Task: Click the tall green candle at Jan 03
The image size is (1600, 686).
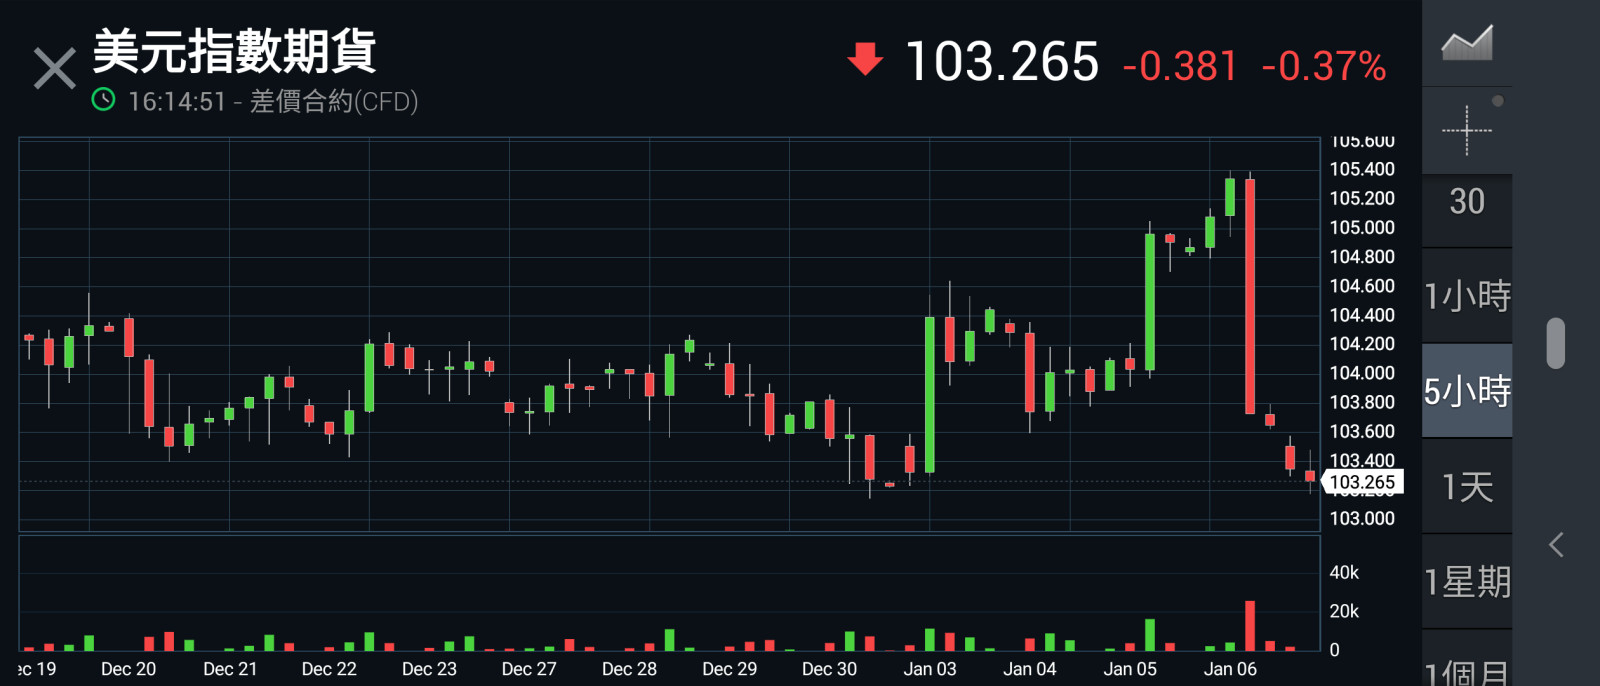Action: click(x=930, y=394)
